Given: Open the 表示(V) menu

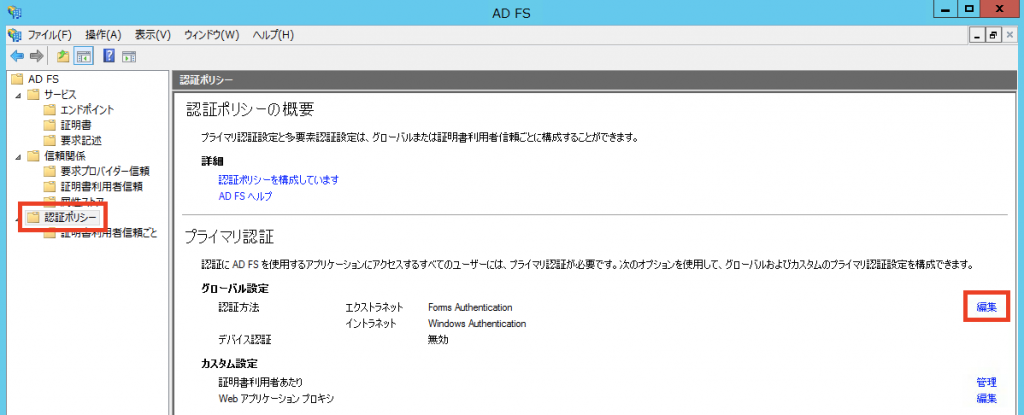Looking at the screenshot, I should pyautogui.click(x=153, y=35).
